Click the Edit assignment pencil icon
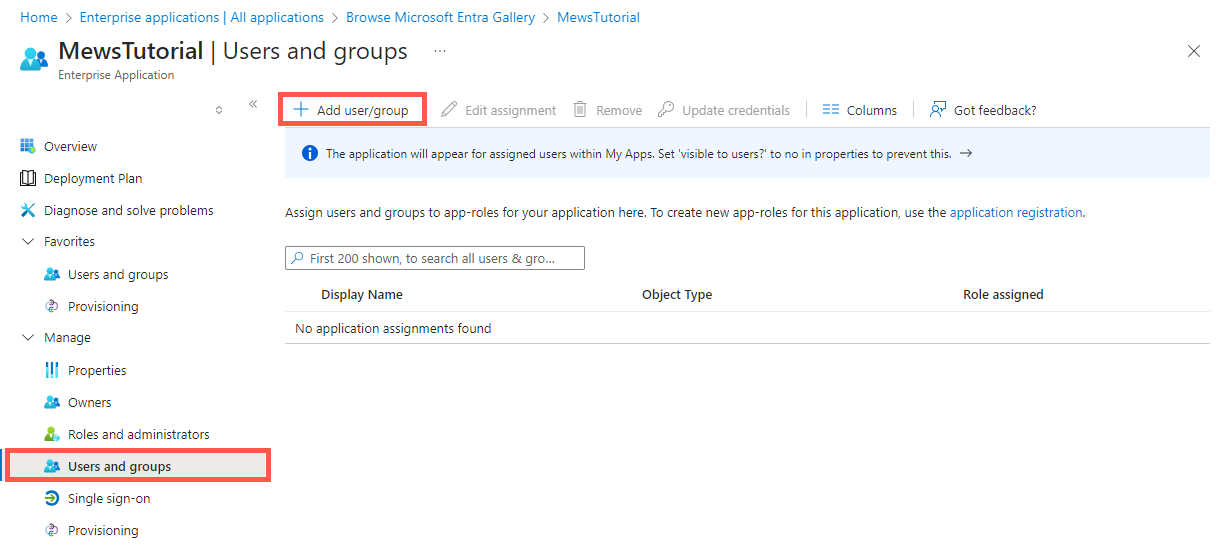The height and width of the screenshot is (546, 1228). [x=449, y=110]
